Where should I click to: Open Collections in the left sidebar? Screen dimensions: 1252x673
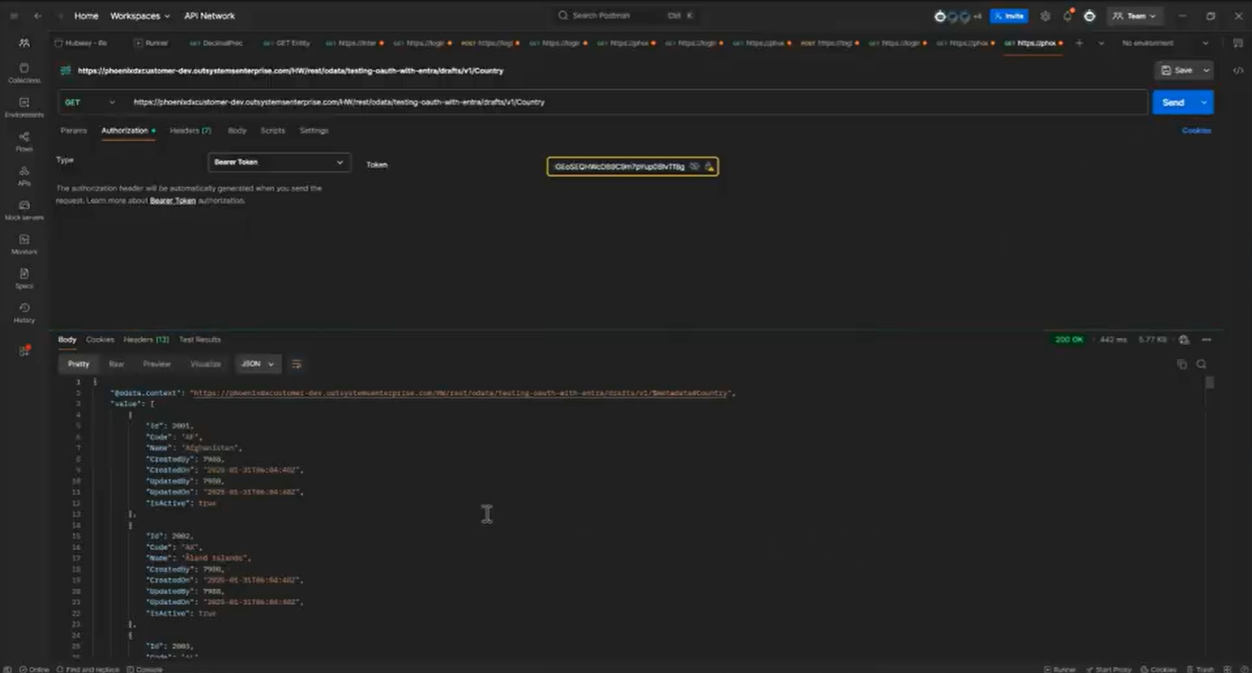pos(24,72)
